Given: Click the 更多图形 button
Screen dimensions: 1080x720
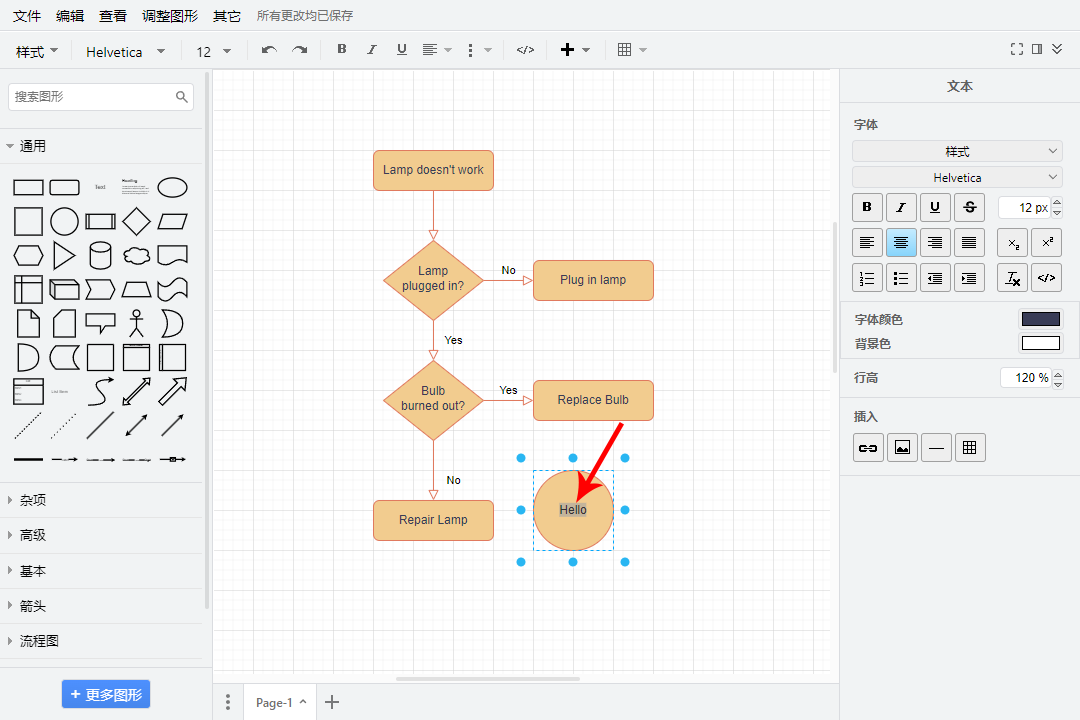Looking at the screenshot, I should (x=106, y=694).
